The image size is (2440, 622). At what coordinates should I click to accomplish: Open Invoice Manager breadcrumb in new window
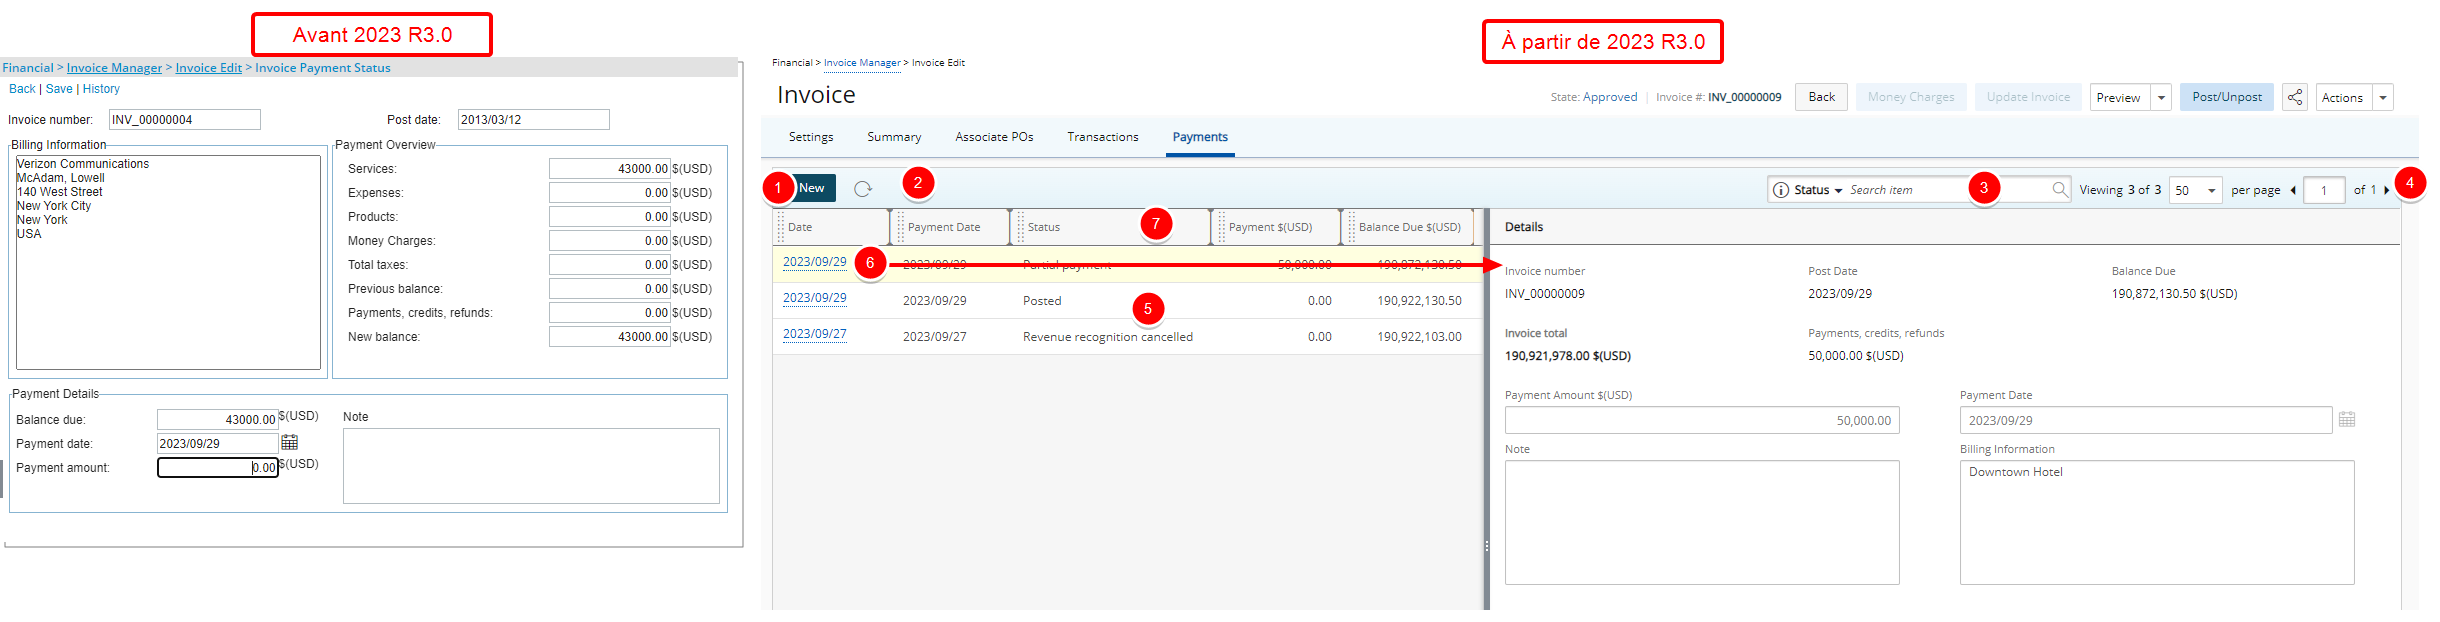coord(862,63)
